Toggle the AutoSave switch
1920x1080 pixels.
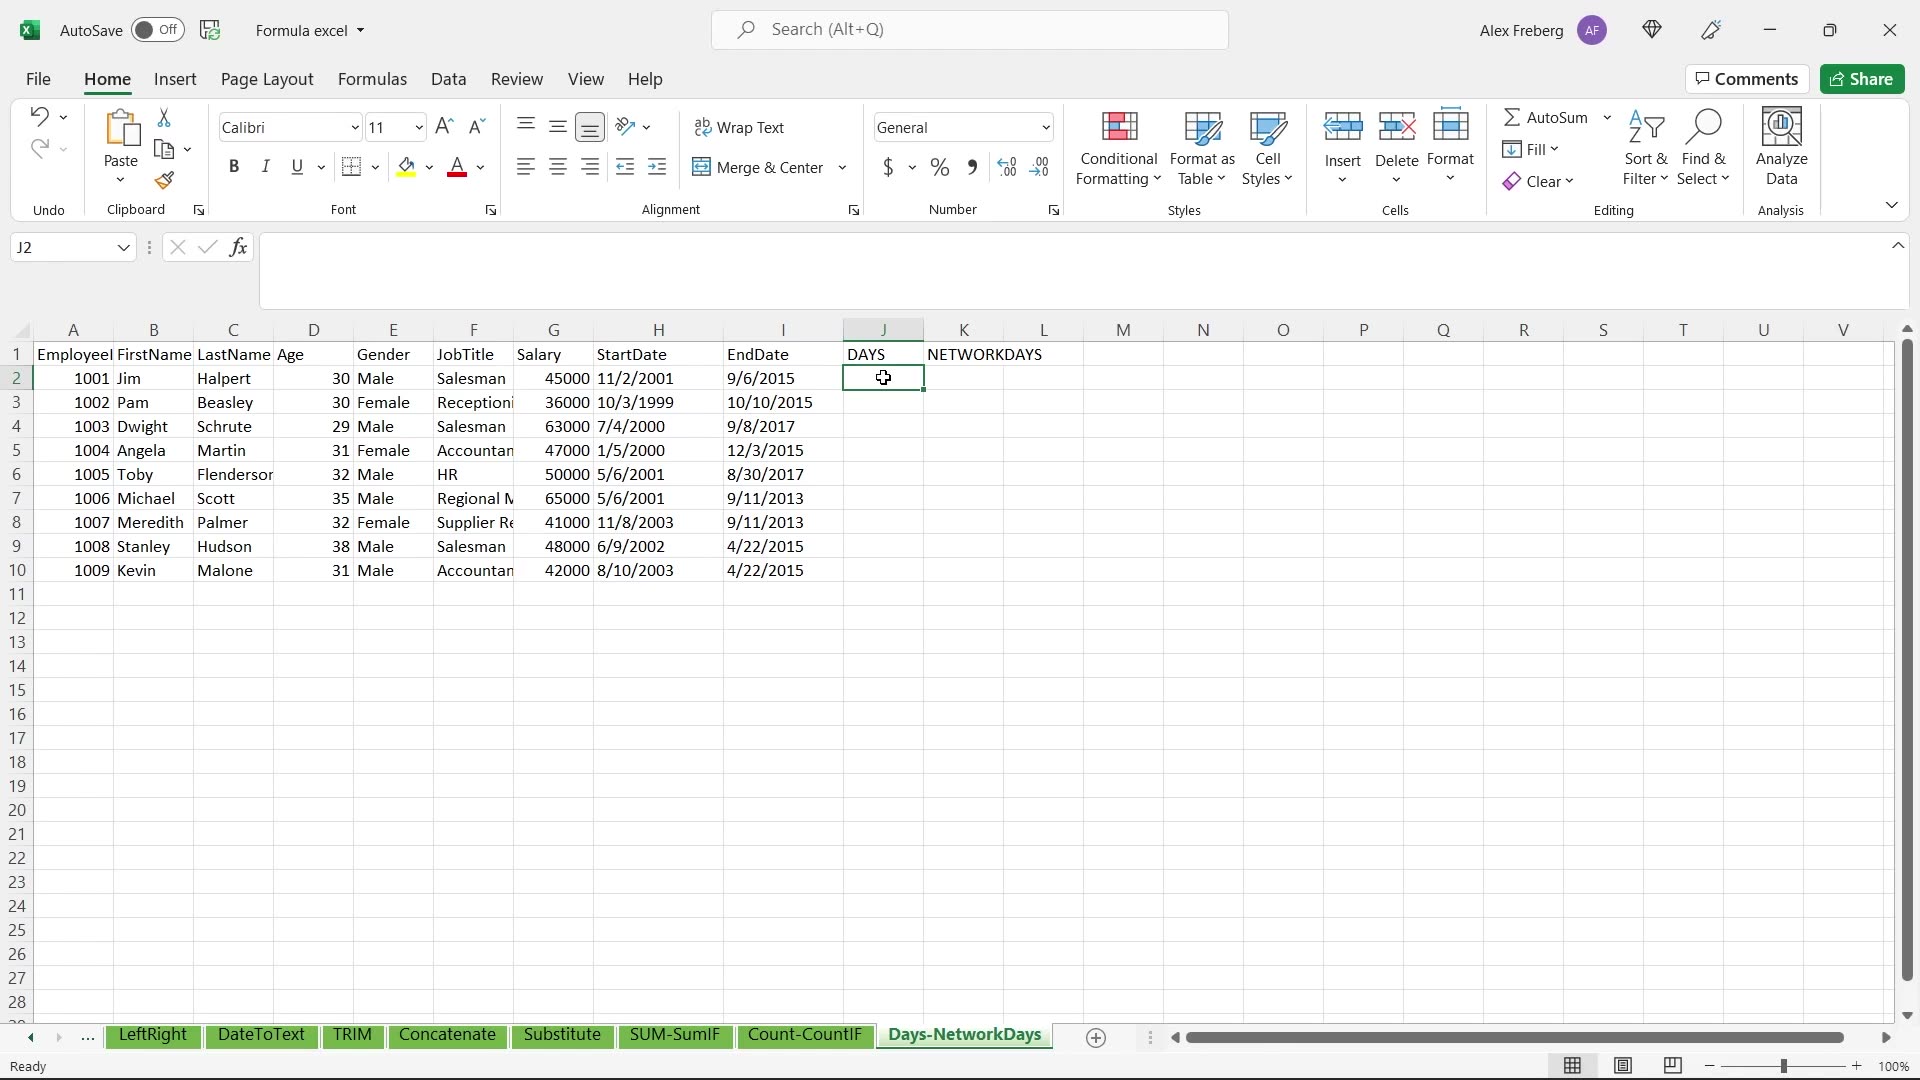pos(158,30)
